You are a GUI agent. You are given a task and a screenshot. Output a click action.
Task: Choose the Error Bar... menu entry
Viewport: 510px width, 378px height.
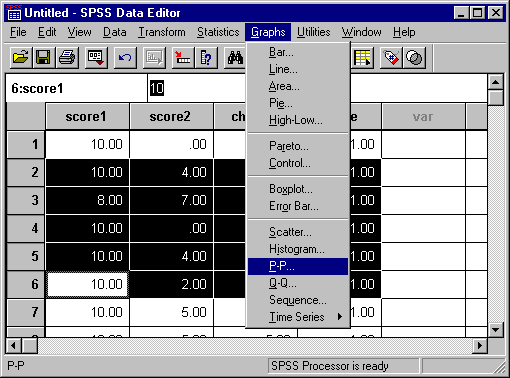click(298, 206)
